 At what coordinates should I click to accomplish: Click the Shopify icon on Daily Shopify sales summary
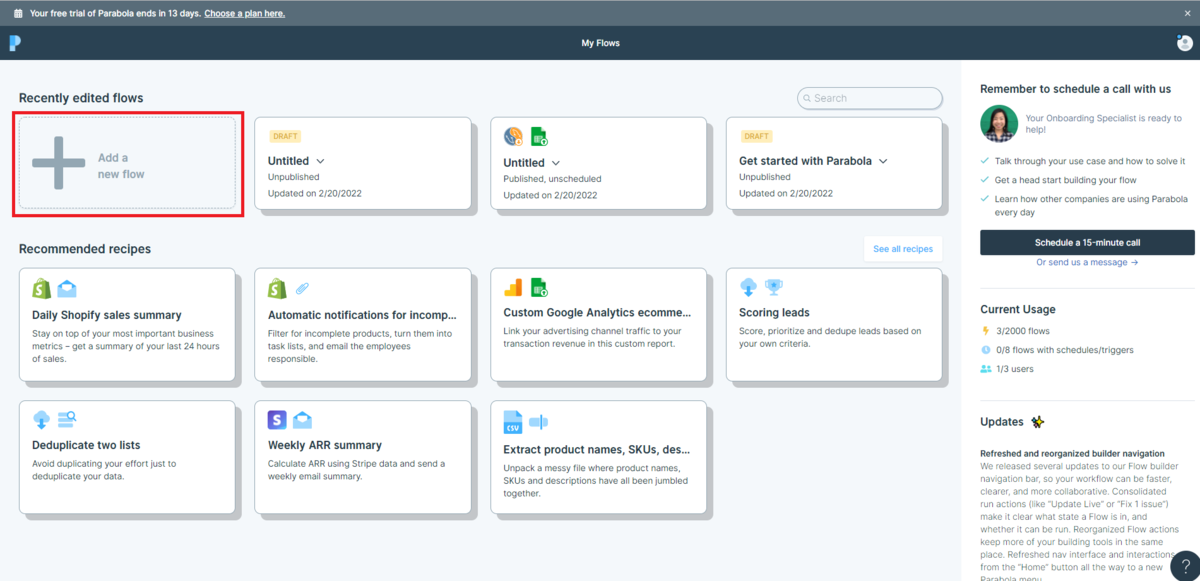42,289
